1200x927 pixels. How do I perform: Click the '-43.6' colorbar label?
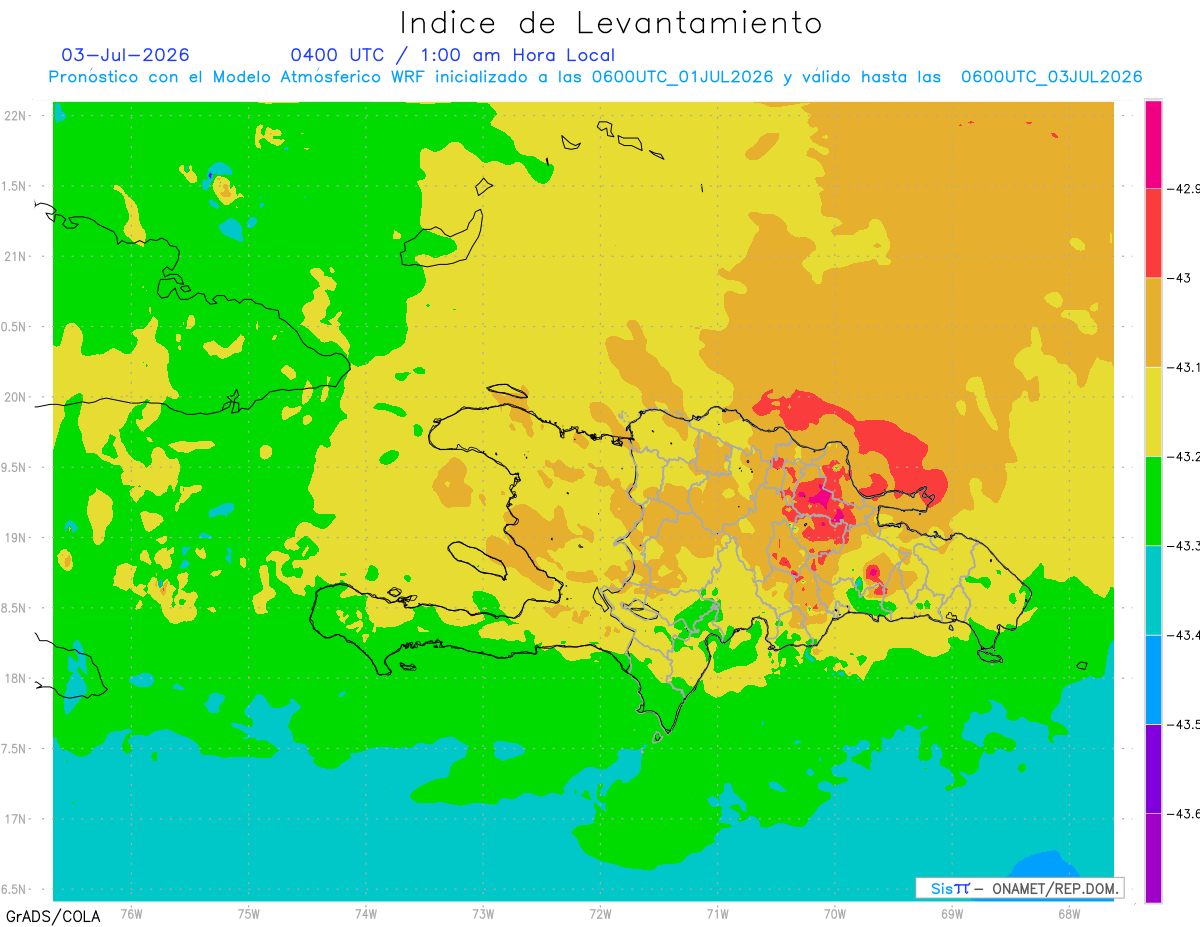pos(1184,813)
